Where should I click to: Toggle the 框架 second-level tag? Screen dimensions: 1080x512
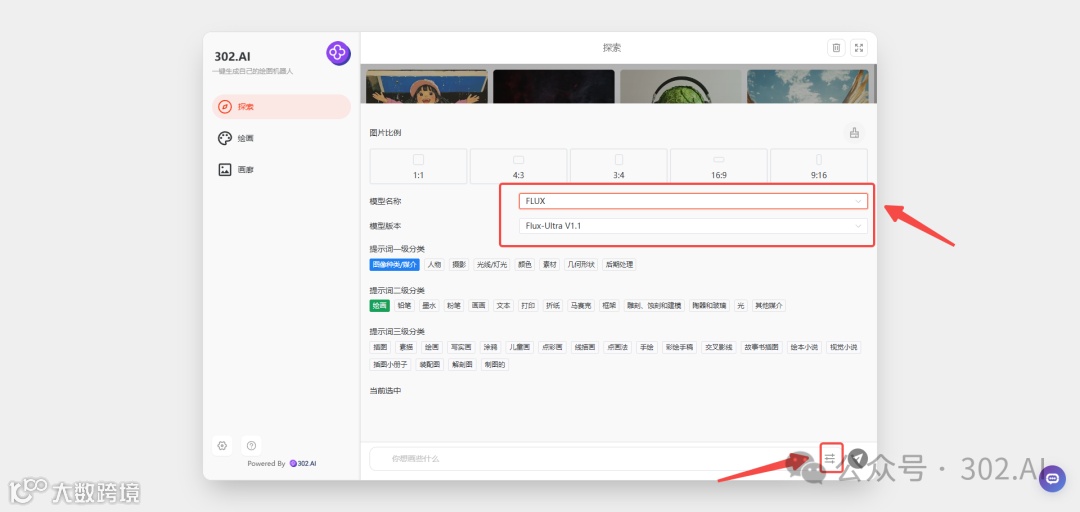pos(608,305)
